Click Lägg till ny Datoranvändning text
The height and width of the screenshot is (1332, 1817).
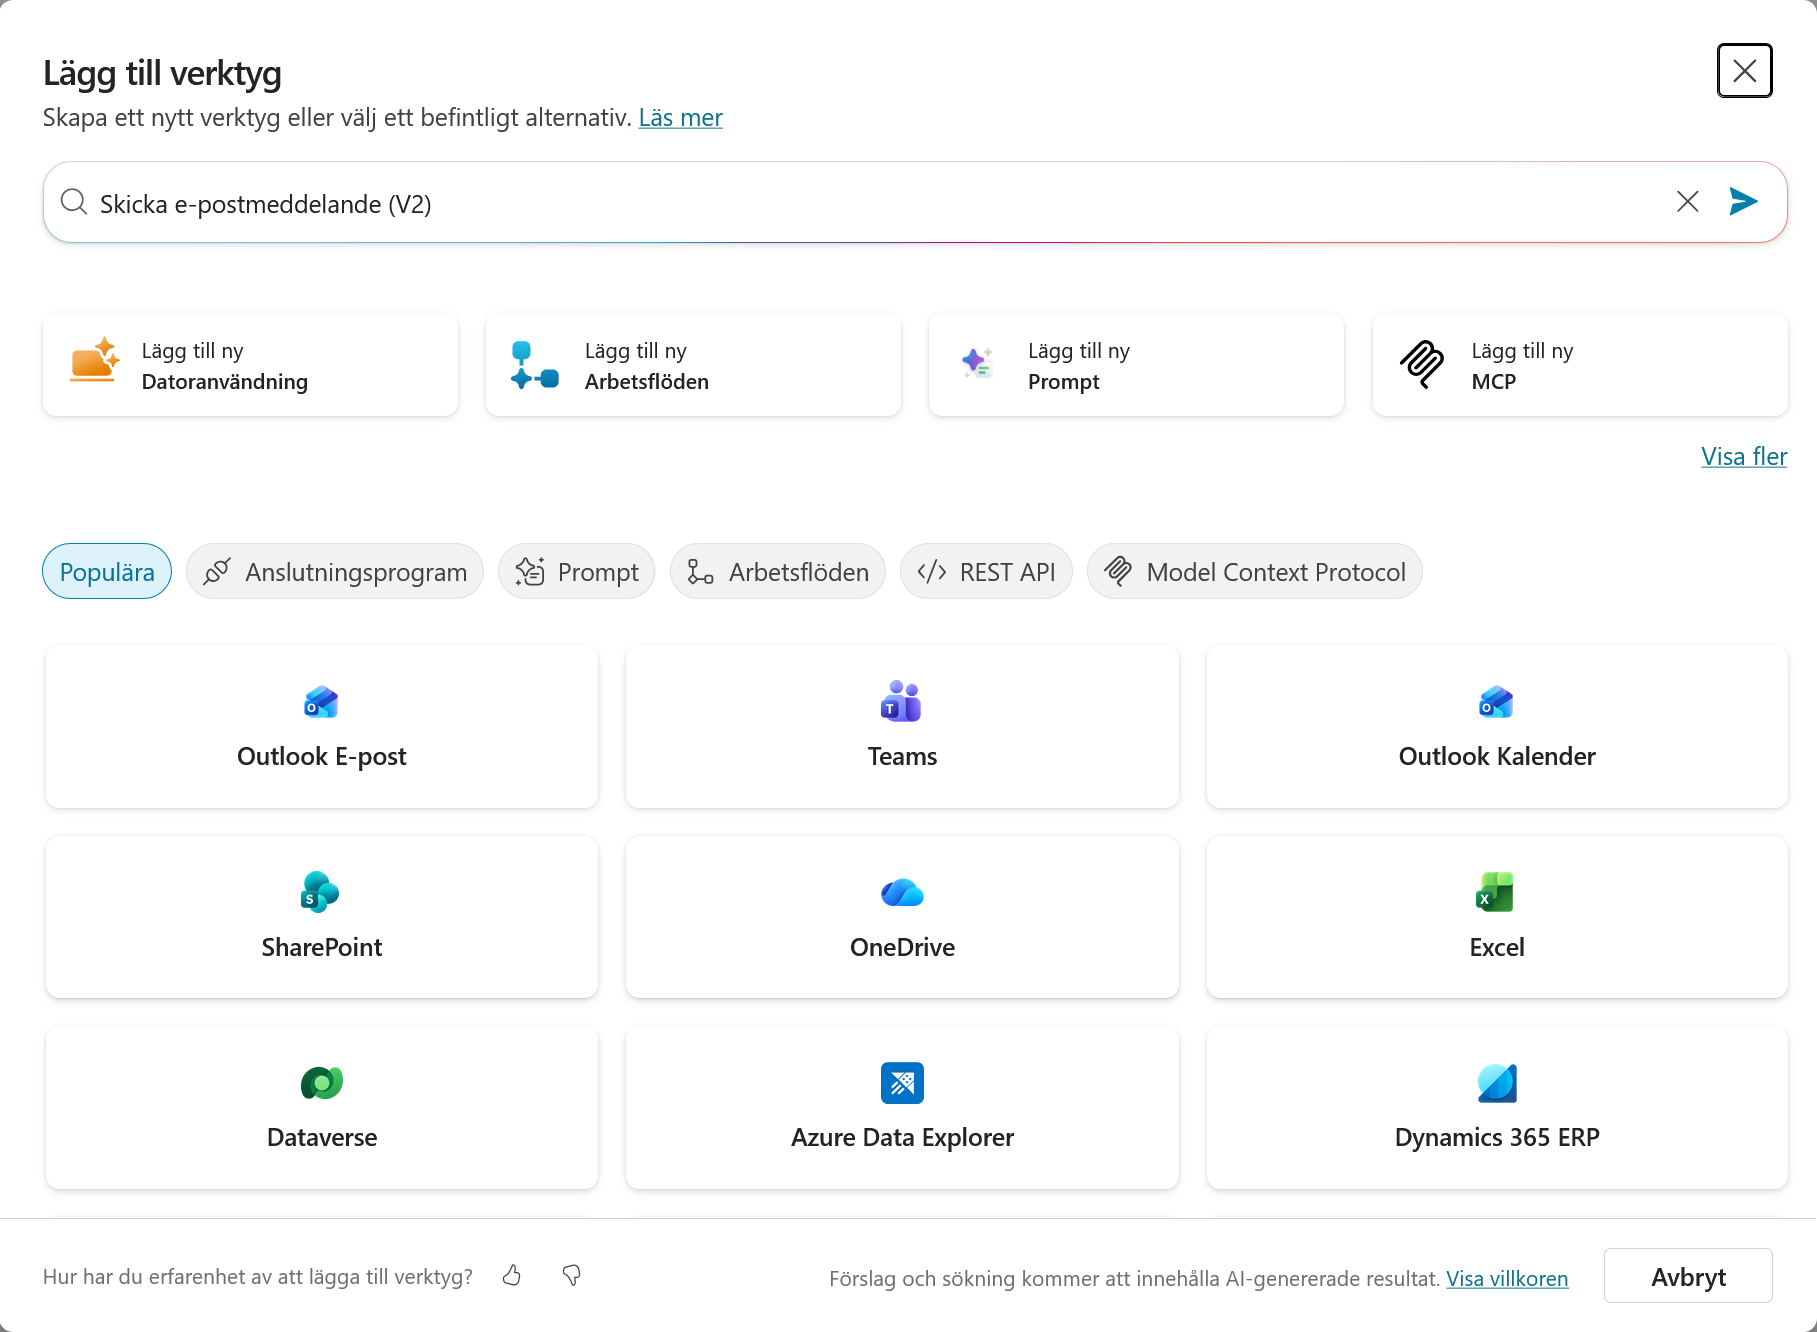click(225, 366)
